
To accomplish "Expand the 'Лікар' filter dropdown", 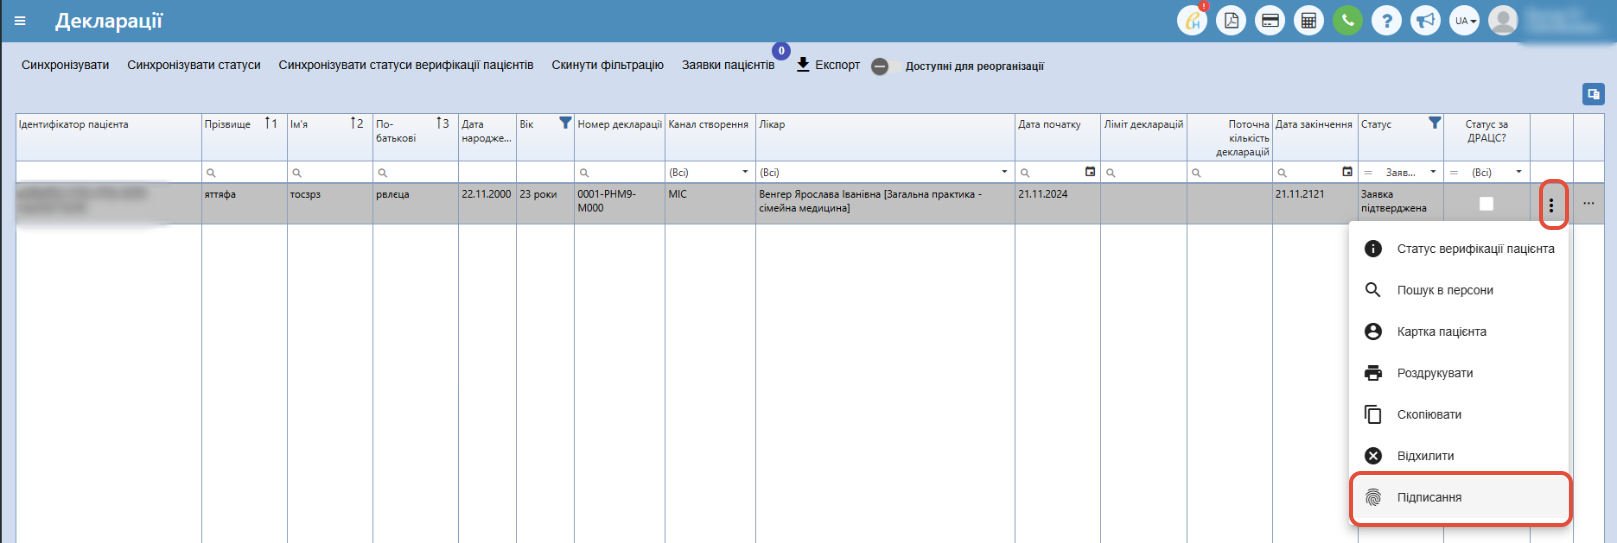I will point(885,172).
